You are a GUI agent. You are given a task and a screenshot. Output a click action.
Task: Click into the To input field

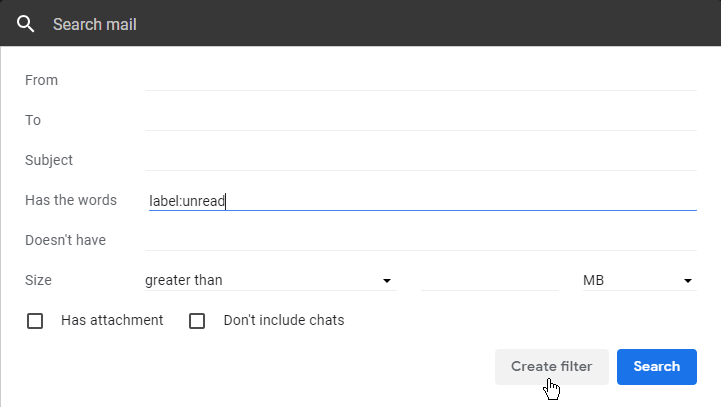[x=420, y=120]
